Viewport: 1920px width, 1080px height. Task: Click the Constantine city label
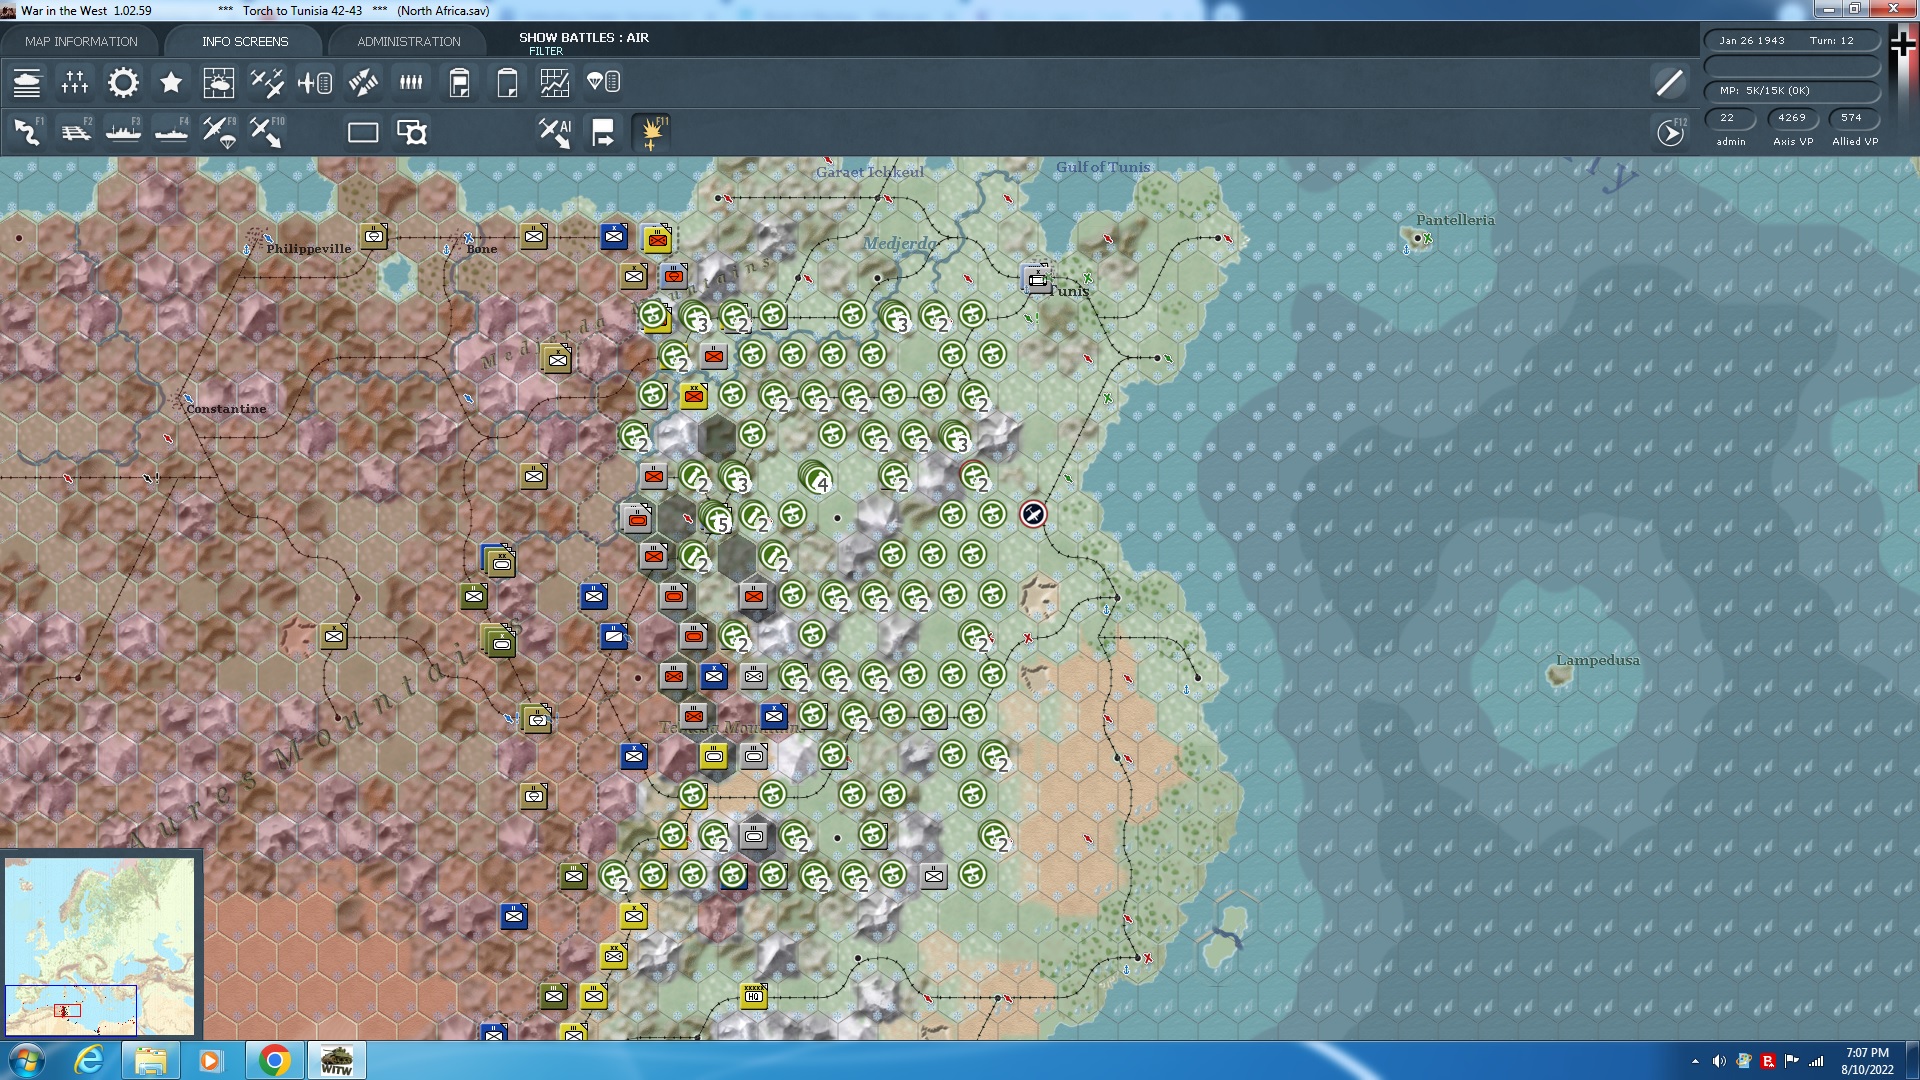coord(226,409)
